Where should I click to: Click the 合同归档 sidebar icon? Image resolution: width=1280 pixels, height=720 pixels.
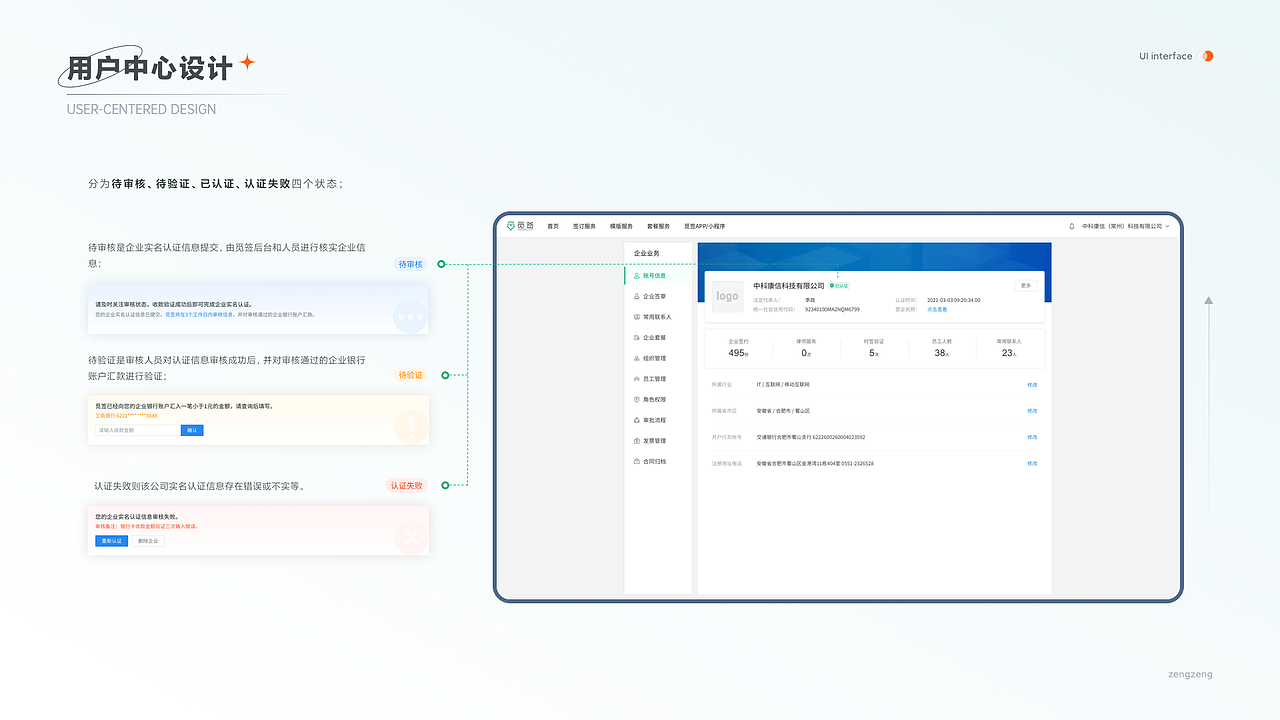click(637, 461)
